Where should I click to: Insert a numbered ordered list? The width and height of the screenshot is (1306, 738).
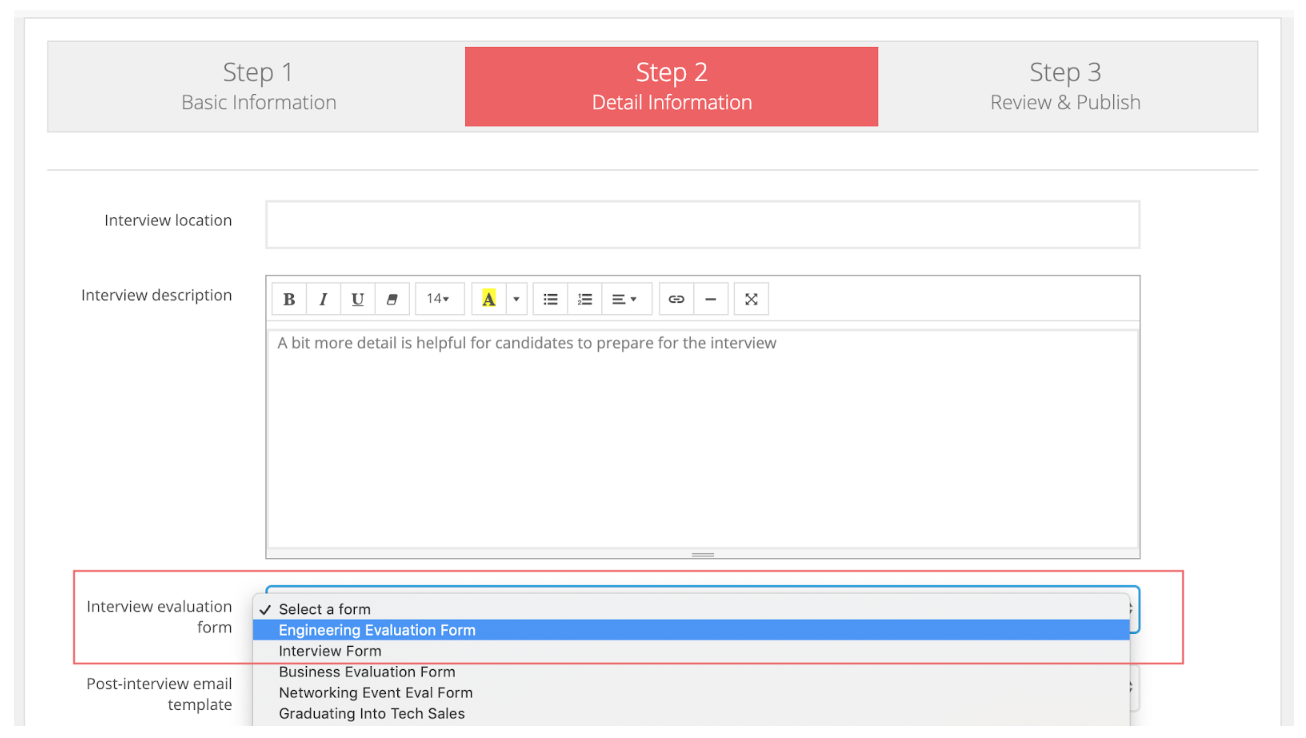click(x=585, y=299)
